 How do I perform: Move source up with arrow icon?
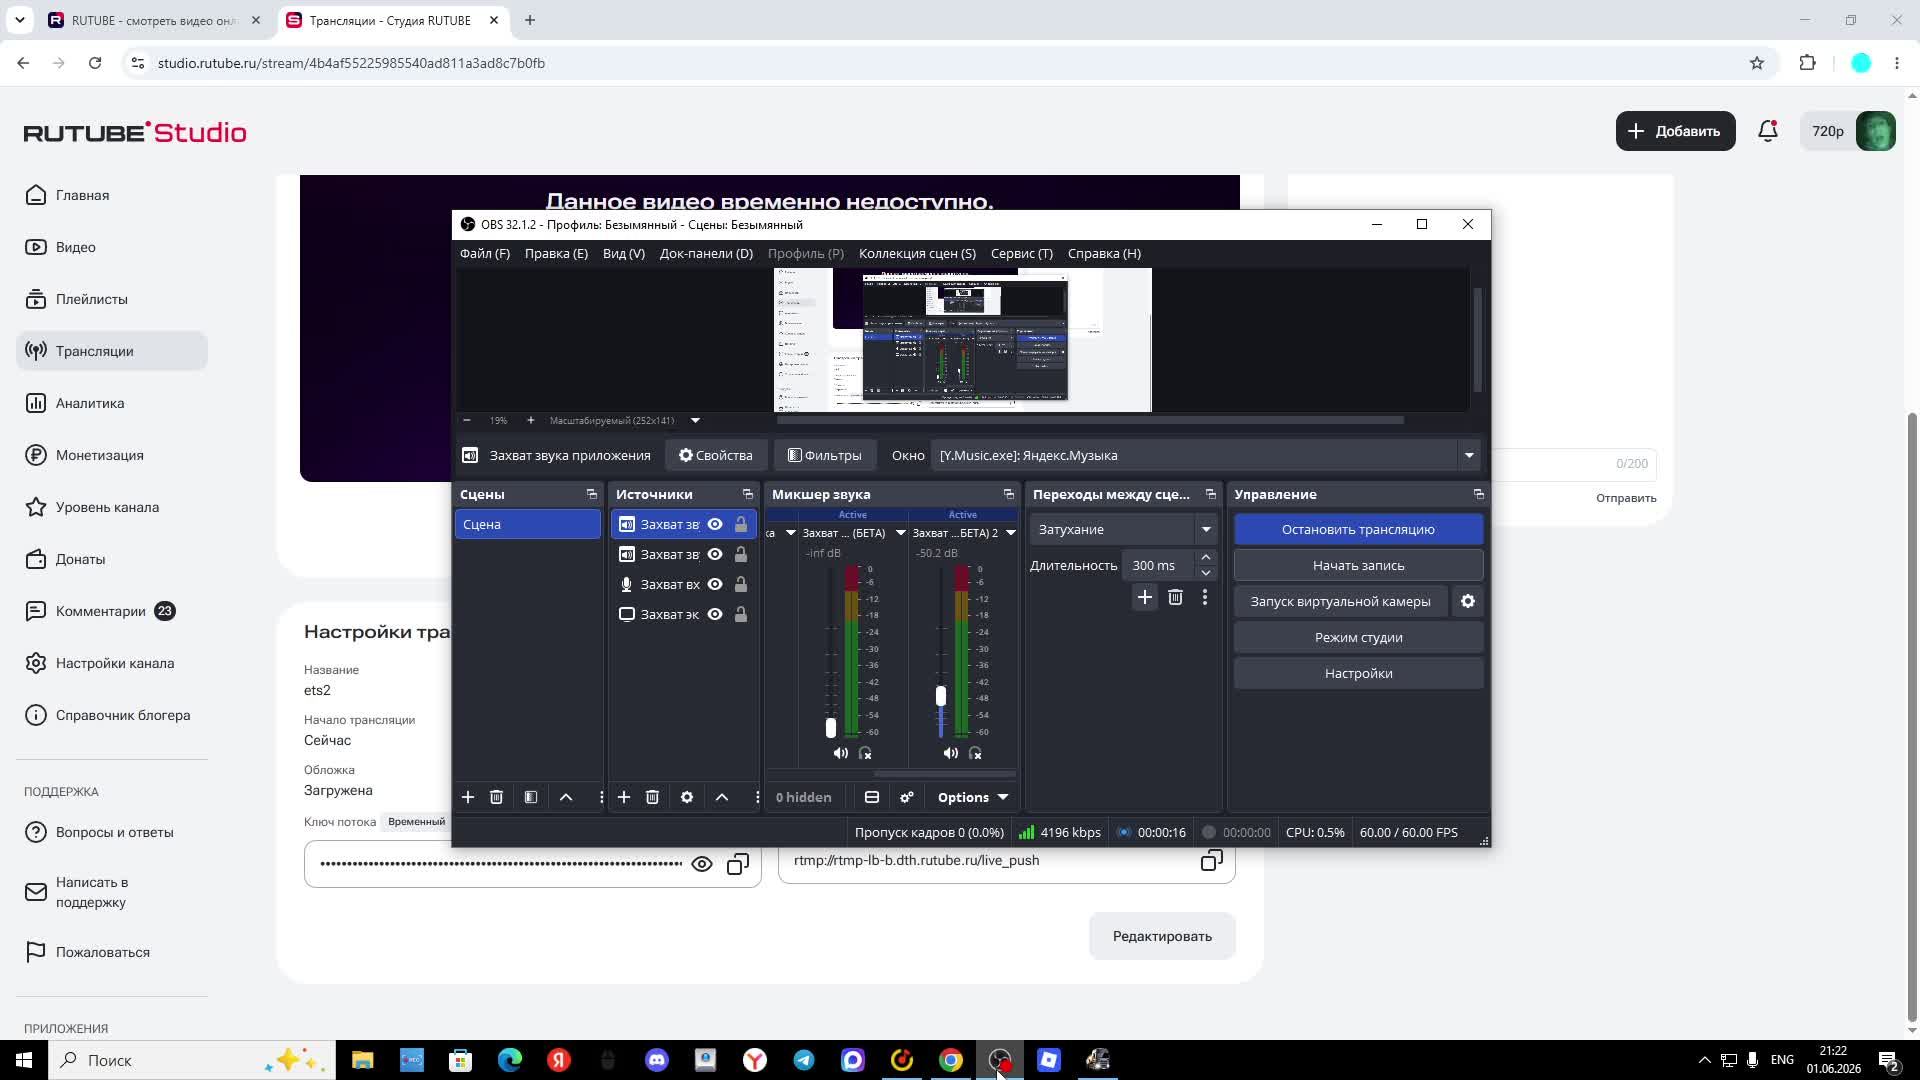(722, 797)
